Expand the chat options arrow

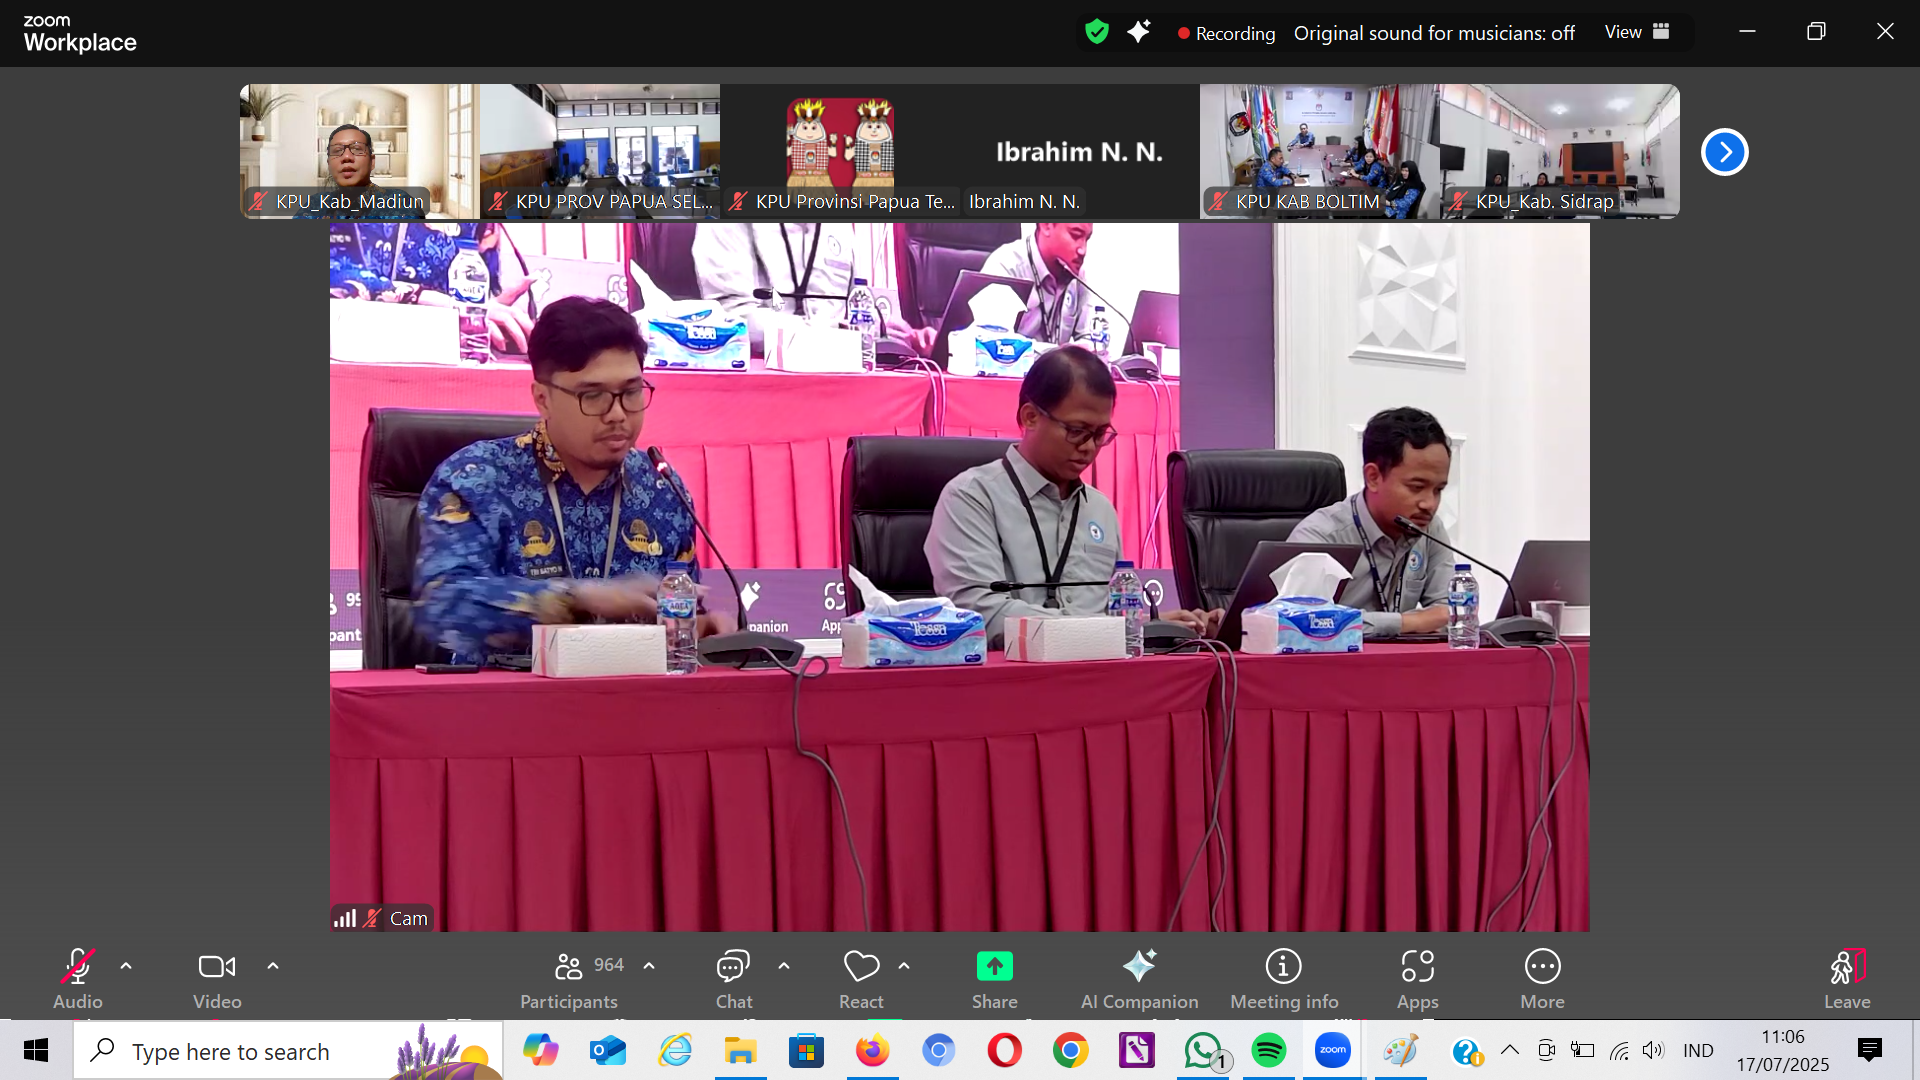[x=784, y=966]
